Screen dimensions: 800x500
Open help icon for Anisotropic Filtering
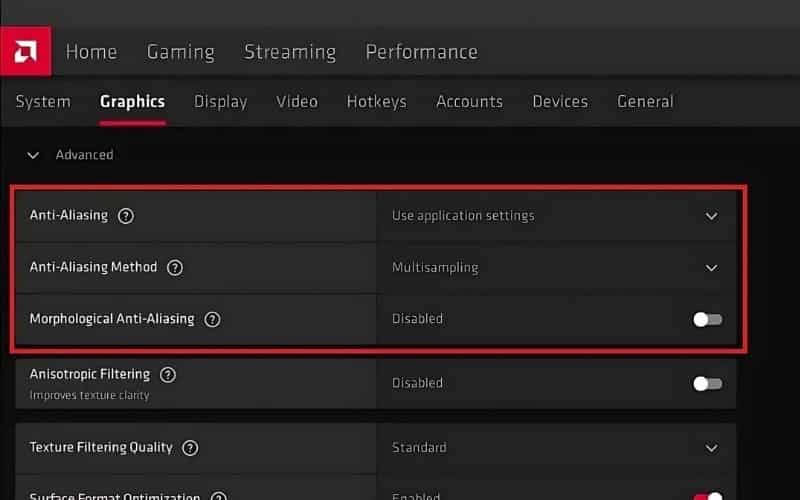point(168,375)
